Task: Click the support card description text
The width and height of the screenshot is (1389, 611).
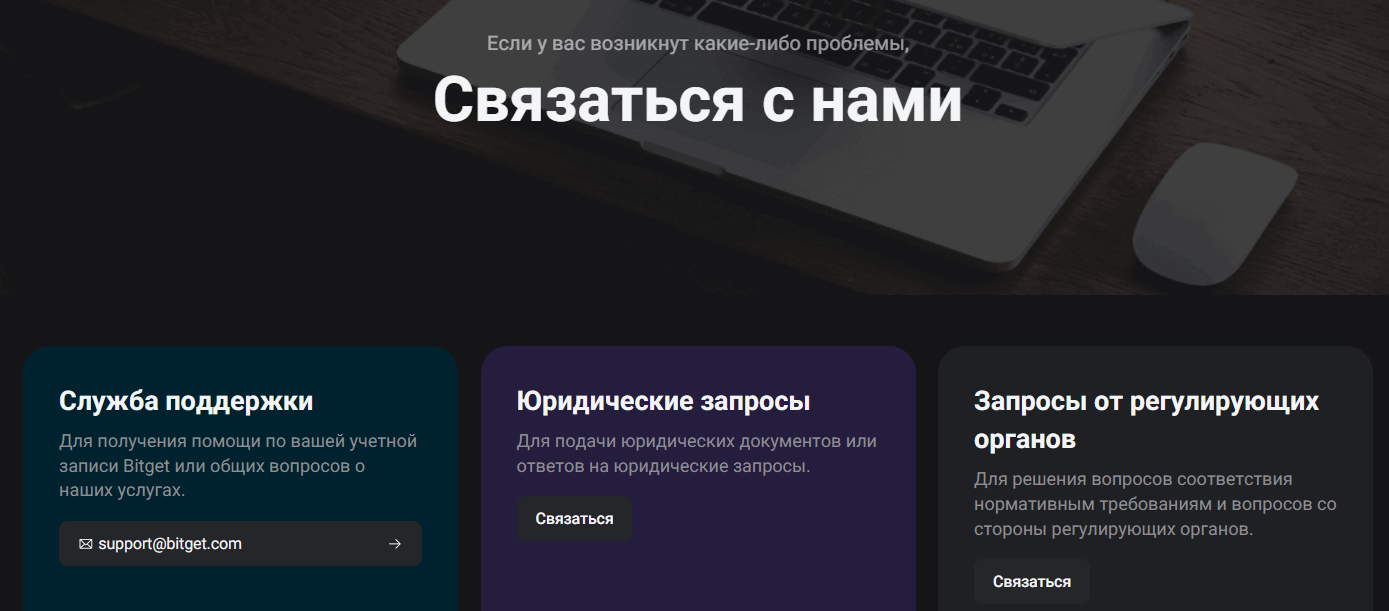Action: coord(240,464)
